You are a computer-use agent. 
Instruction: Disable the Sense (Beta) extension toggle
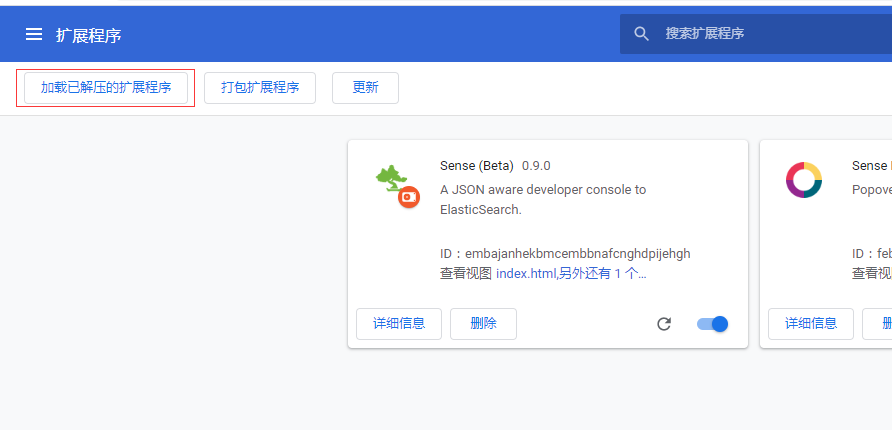tap(713, 324)
